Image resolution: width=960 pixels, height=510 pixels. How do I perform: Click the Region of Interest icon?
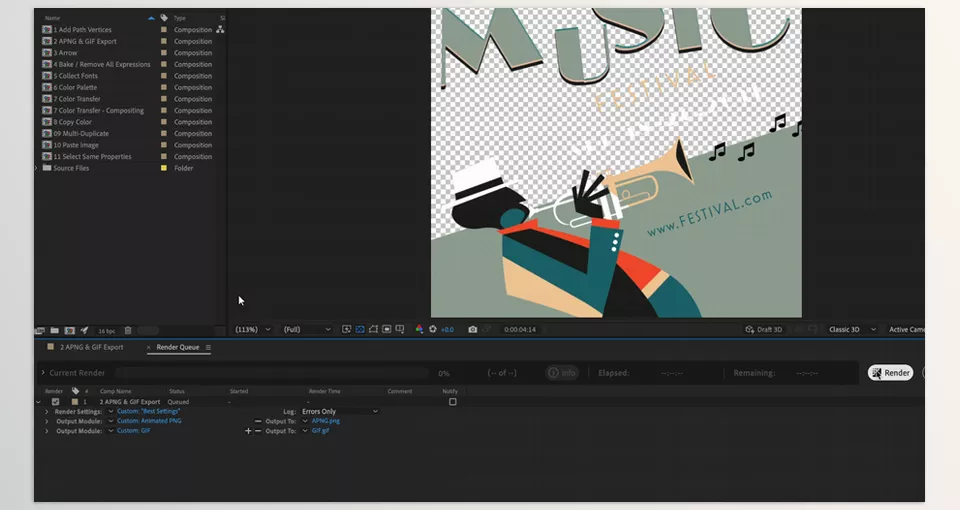tap(387, 329)
